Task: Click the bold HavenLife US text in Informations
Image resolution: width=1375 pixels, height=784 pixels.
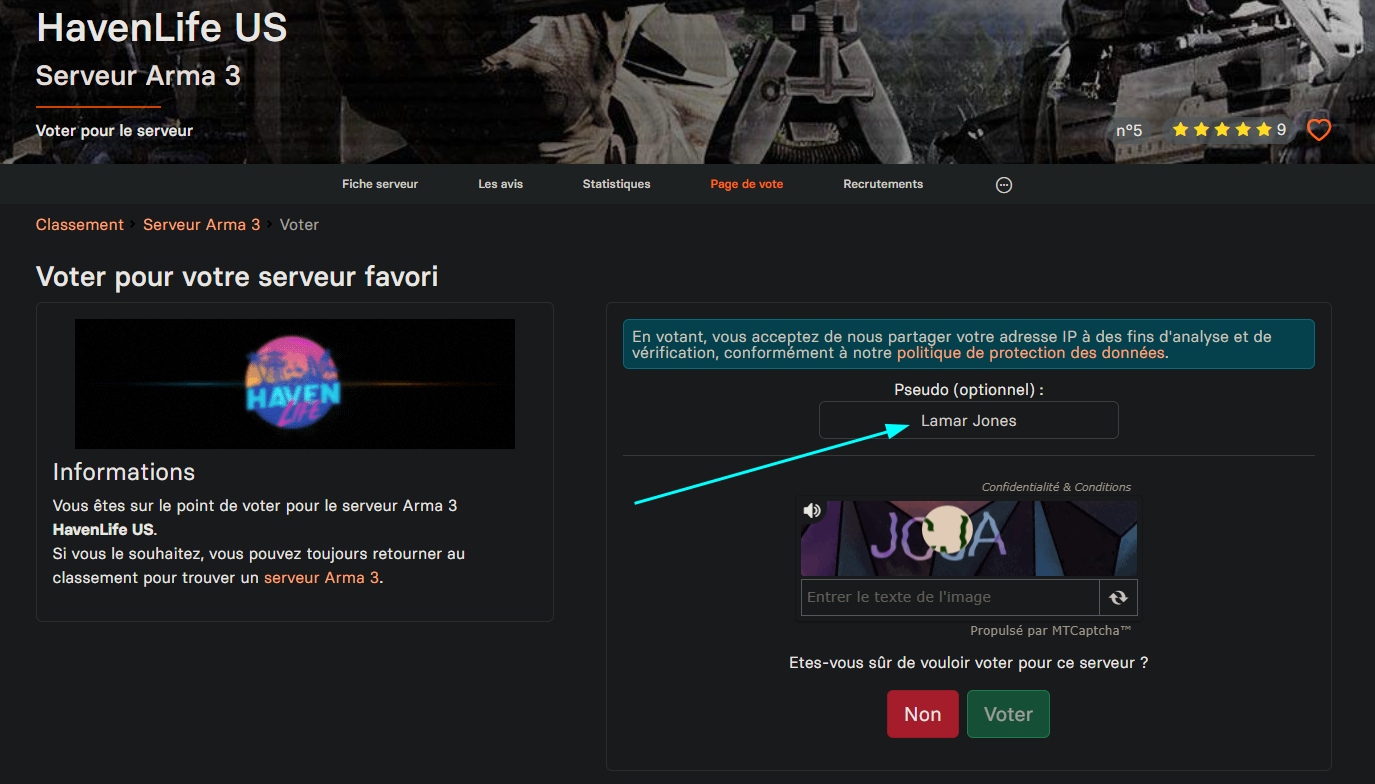Action: tap(105, 530)
